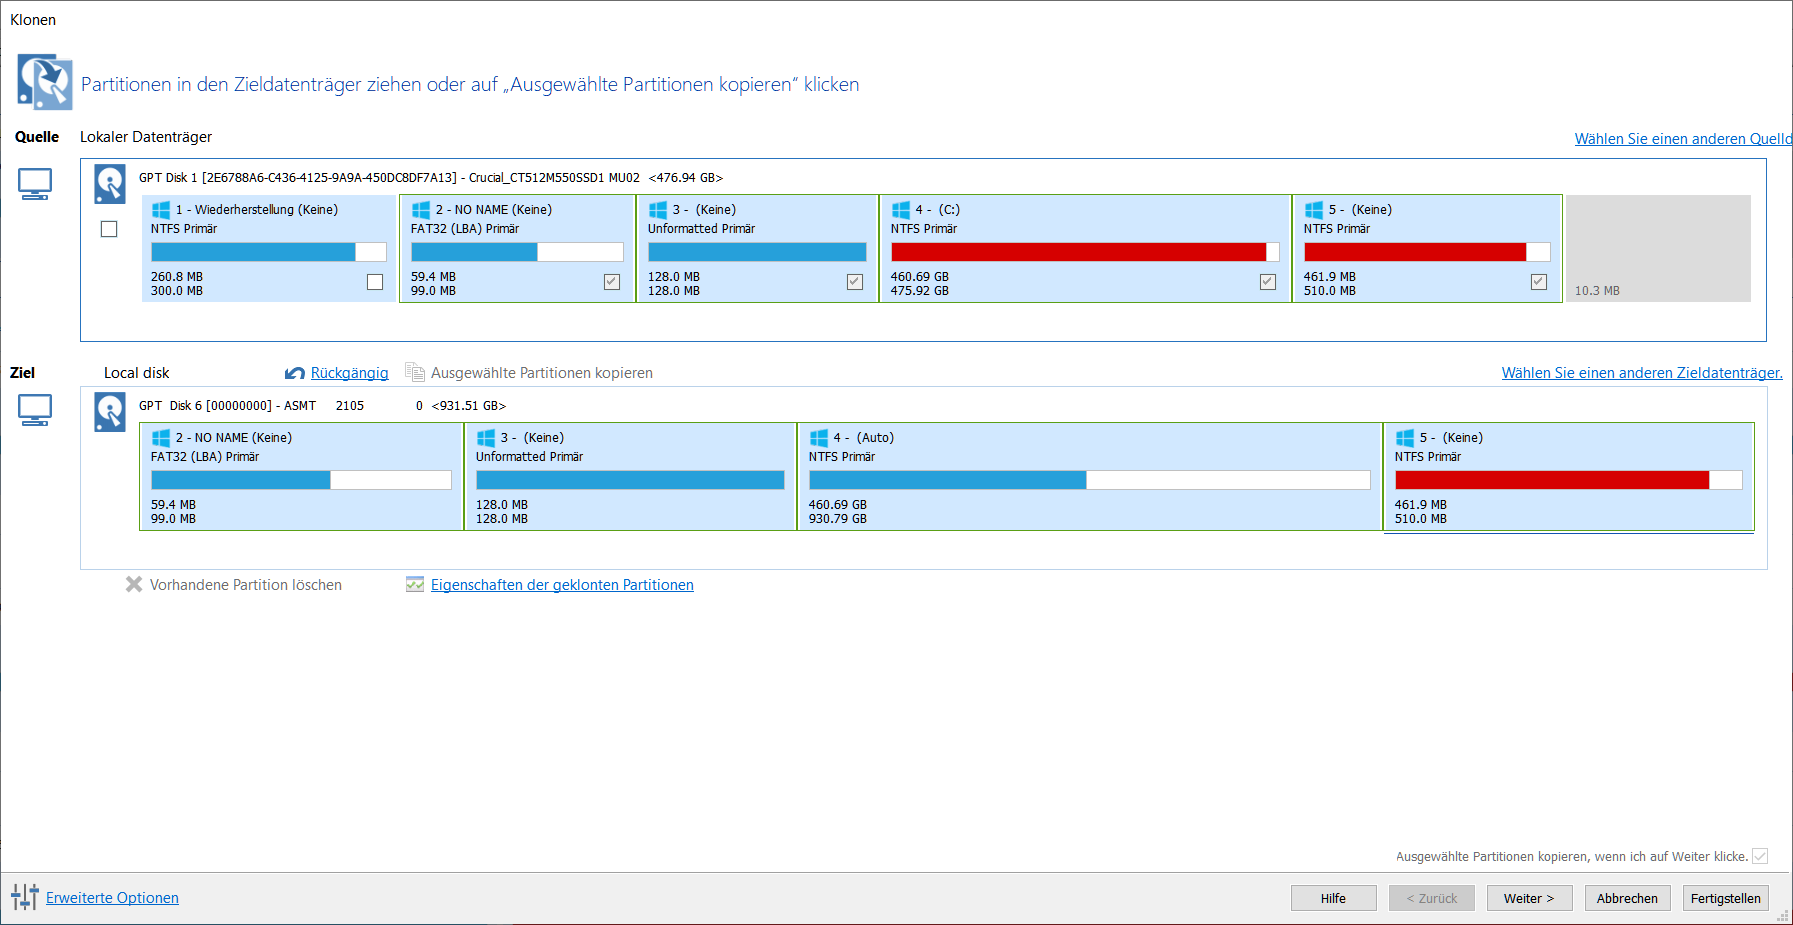This screenshot has height=925, width=1793.
Task: Click Windows logo of target partition 2 NO NAME
Action: [161, 438]
